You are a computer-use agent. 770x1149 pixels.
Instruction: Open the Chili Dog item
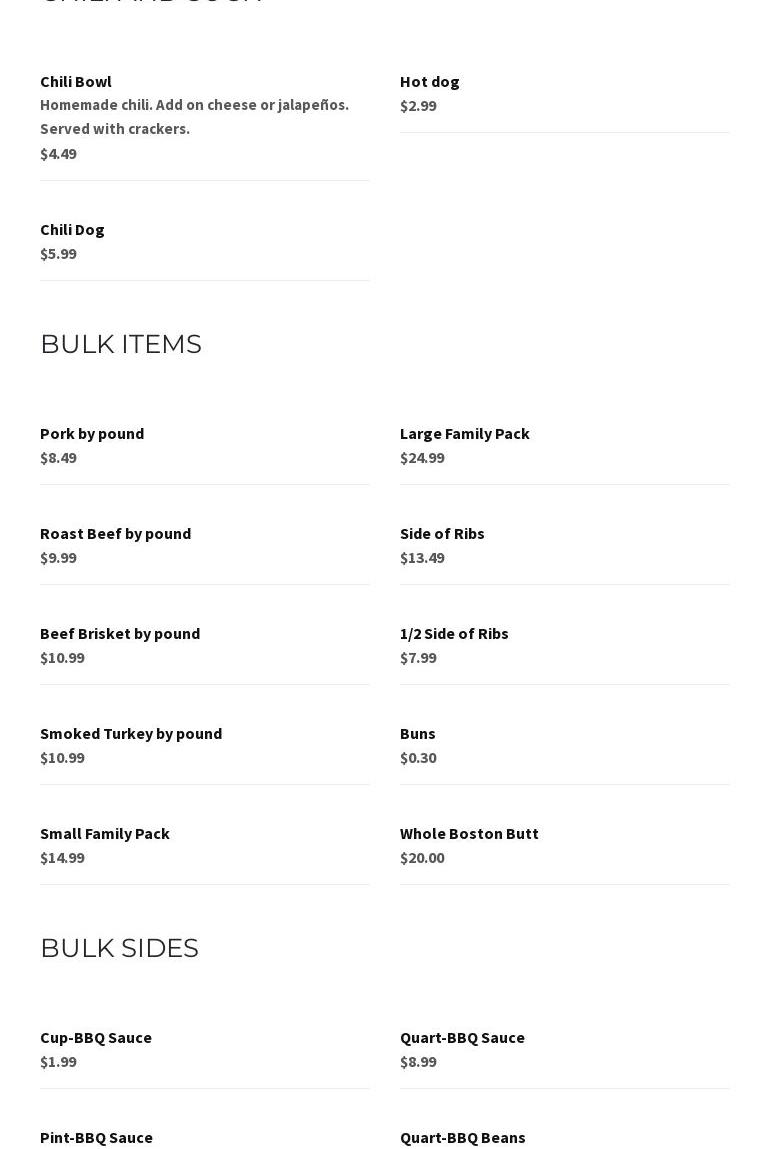coord(72,229)
